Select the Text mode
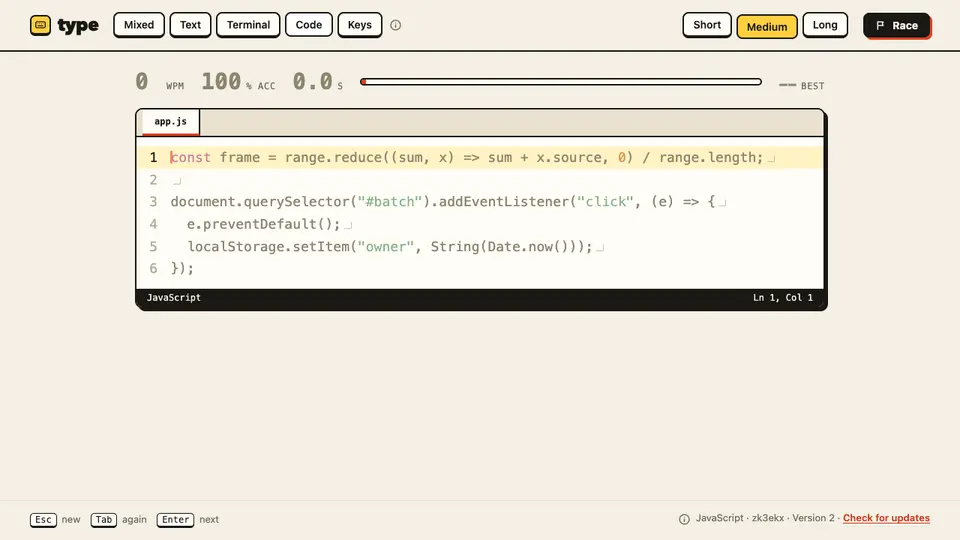The height and width of the screenshot is (540, 960). click(190, 25)
